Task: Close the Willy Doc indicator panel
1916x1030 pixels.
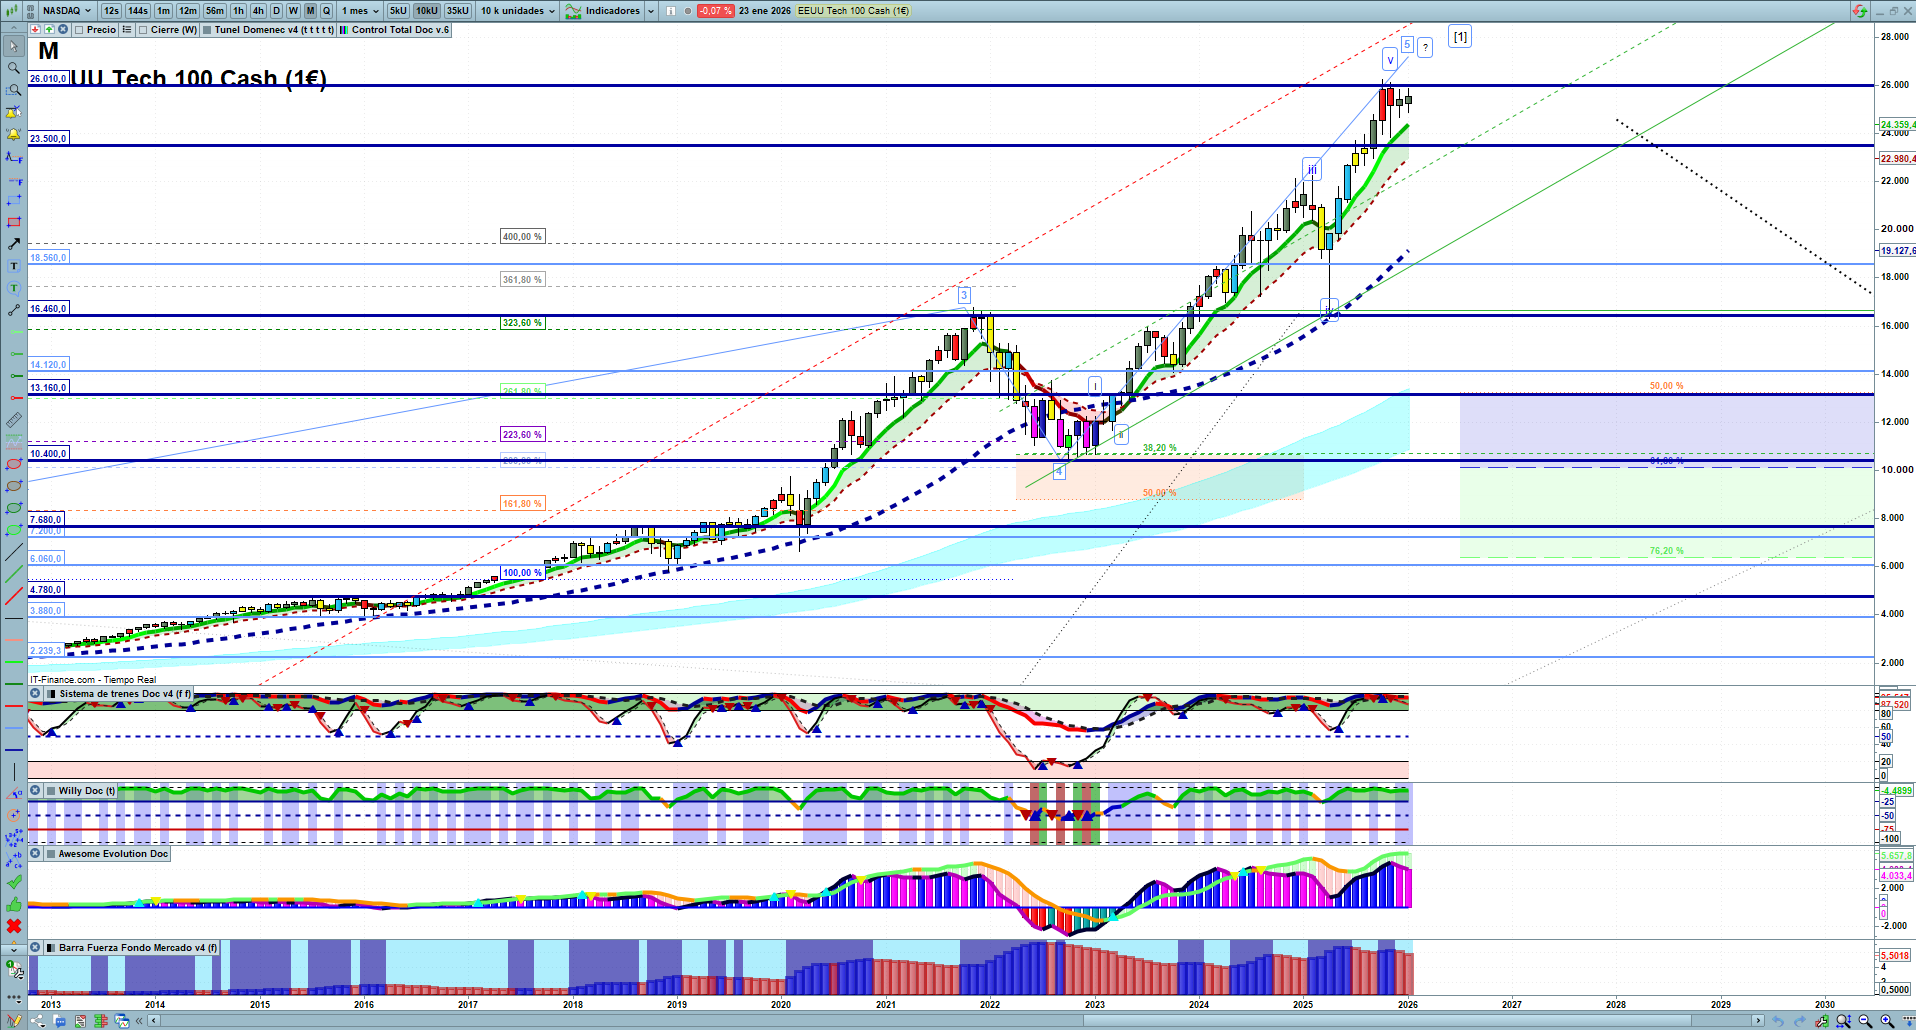Action: tap(35, 791)
